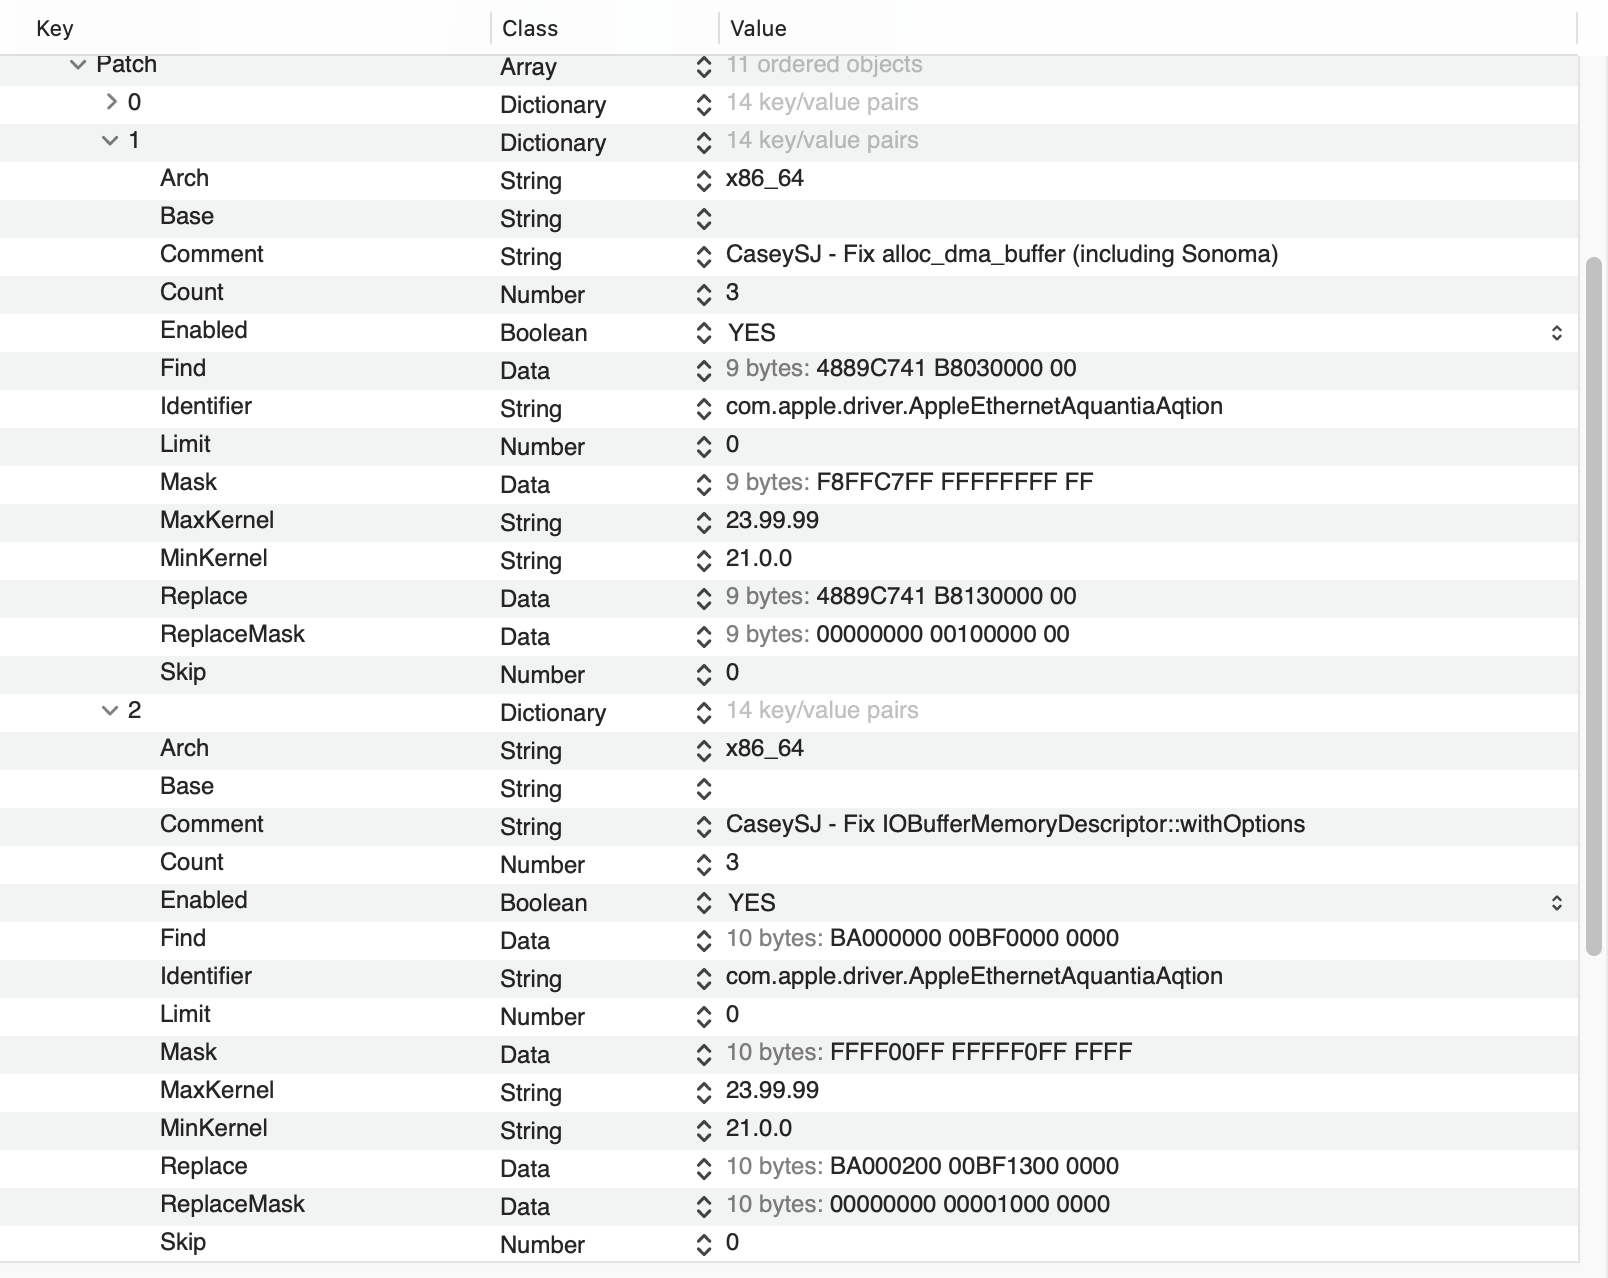Click the stepper next to Find's 9-byte data
This screenshot has width=1608, height=1278.
(x=703, y=371)
